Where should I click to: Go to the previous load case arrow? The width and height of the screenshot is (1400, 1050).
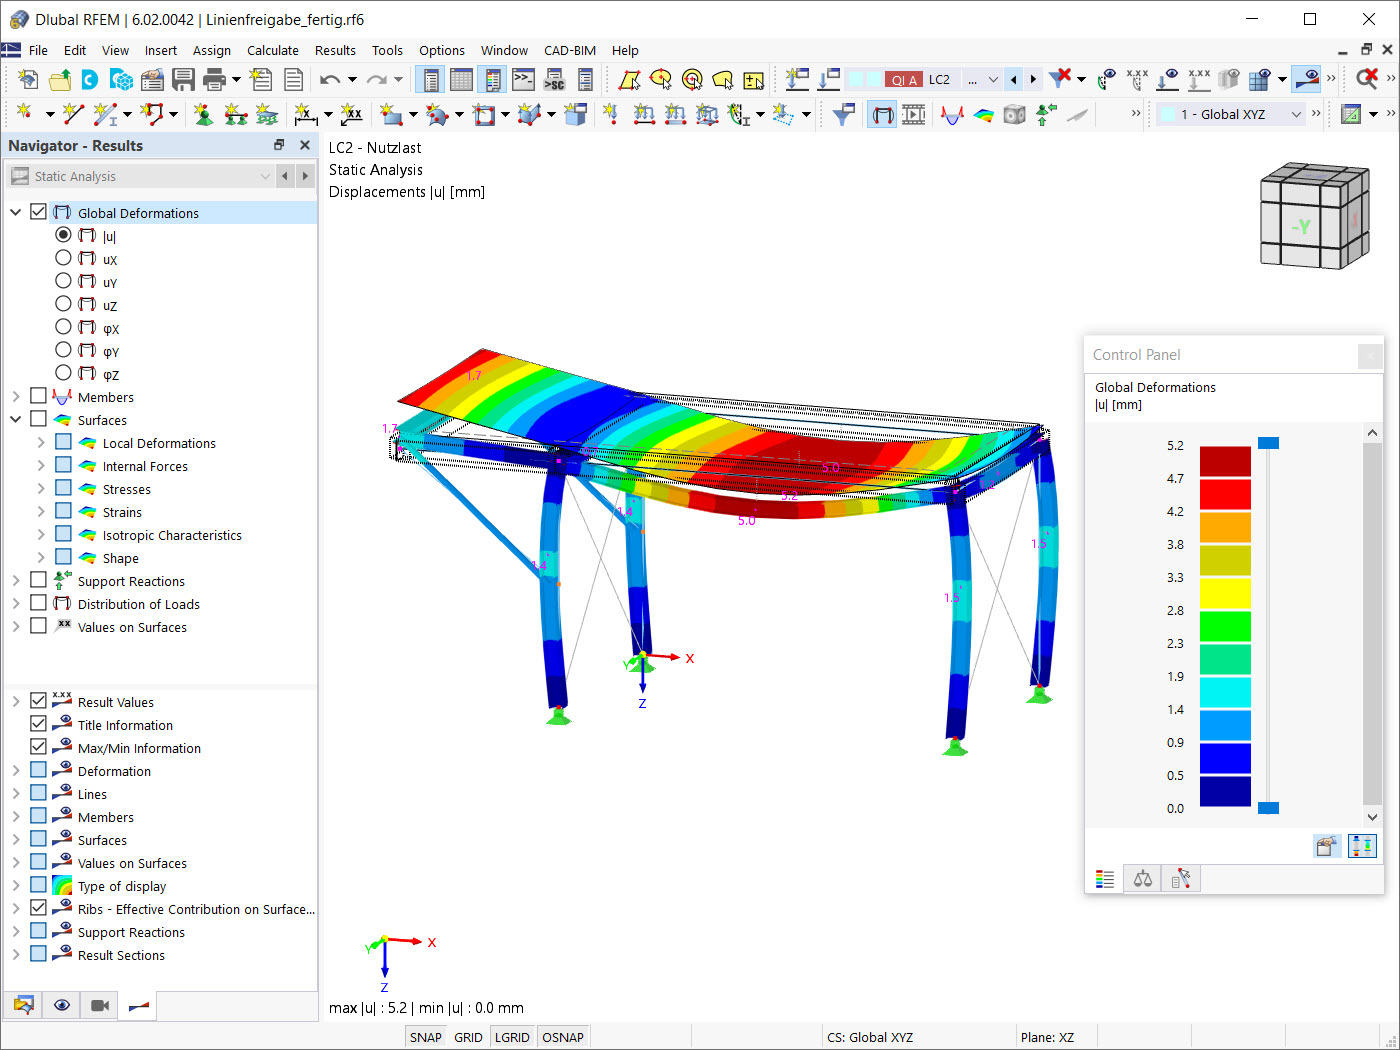[1014, 79]
